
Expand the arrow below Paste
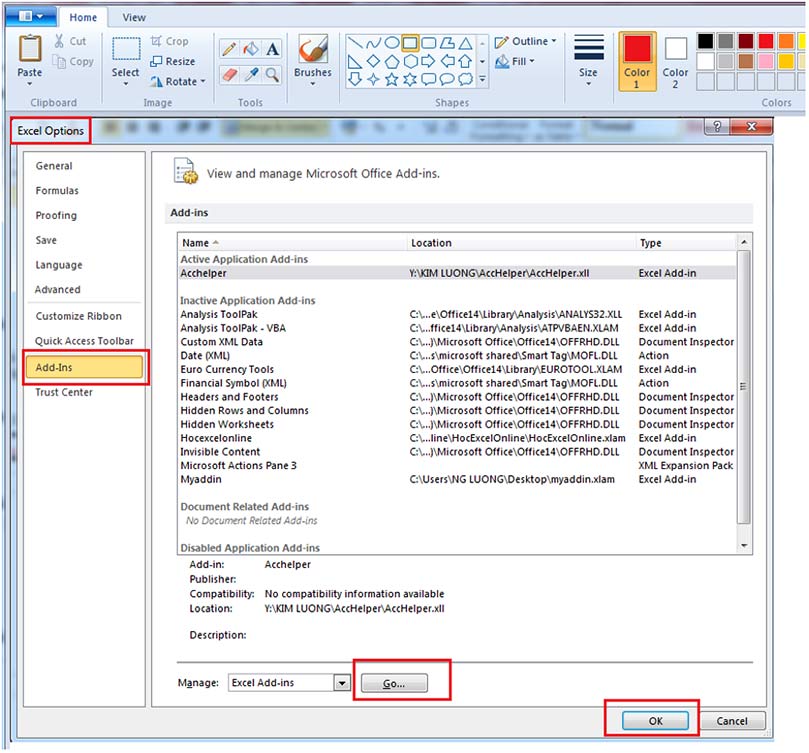(30, 84)
